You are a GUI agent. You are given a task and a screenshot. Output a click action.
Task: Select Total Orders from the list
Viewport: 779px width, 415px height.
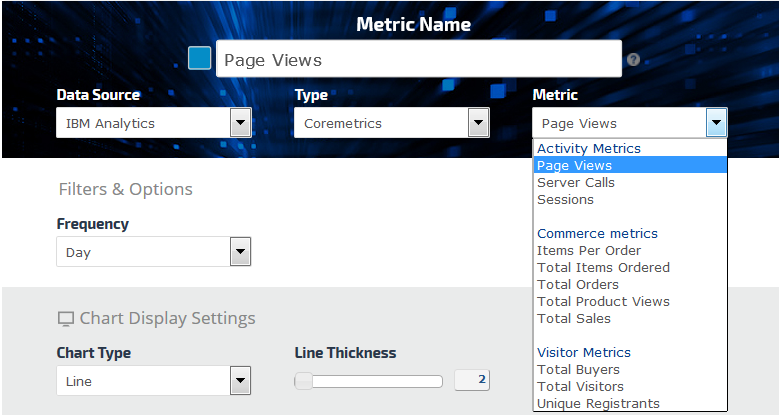(577, 285)
